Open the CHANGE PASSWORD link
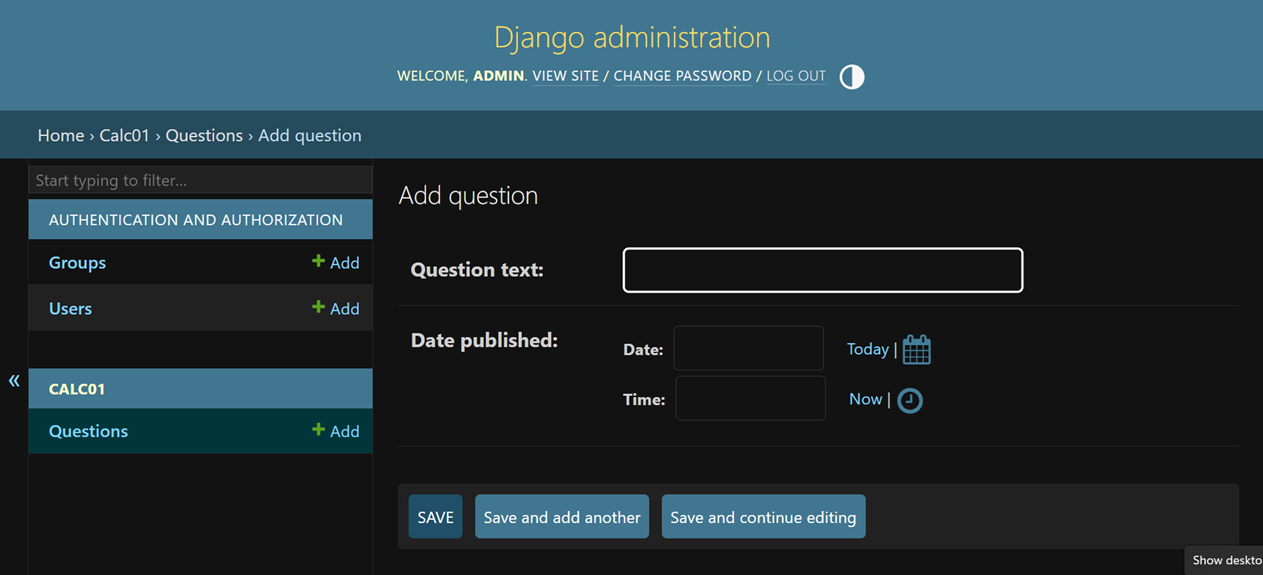Viewport: 1263px width, 575px height. pos(682,76)
